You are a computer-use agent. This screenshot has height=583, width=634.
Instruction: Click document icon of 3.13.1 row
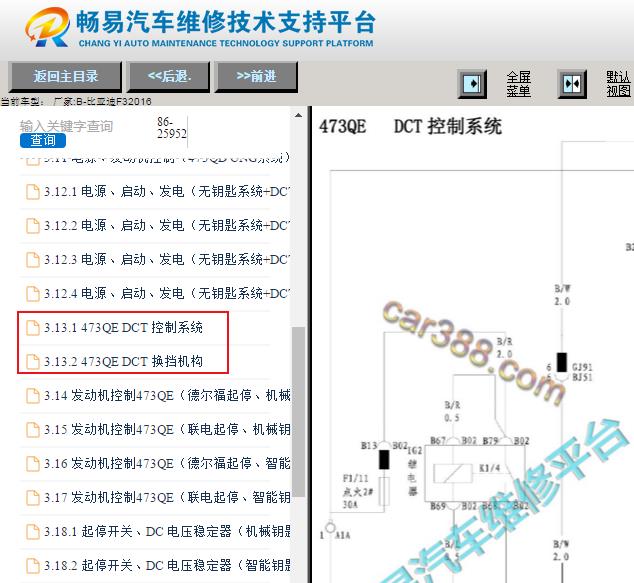pyautogui.click(x=33, y=328)
